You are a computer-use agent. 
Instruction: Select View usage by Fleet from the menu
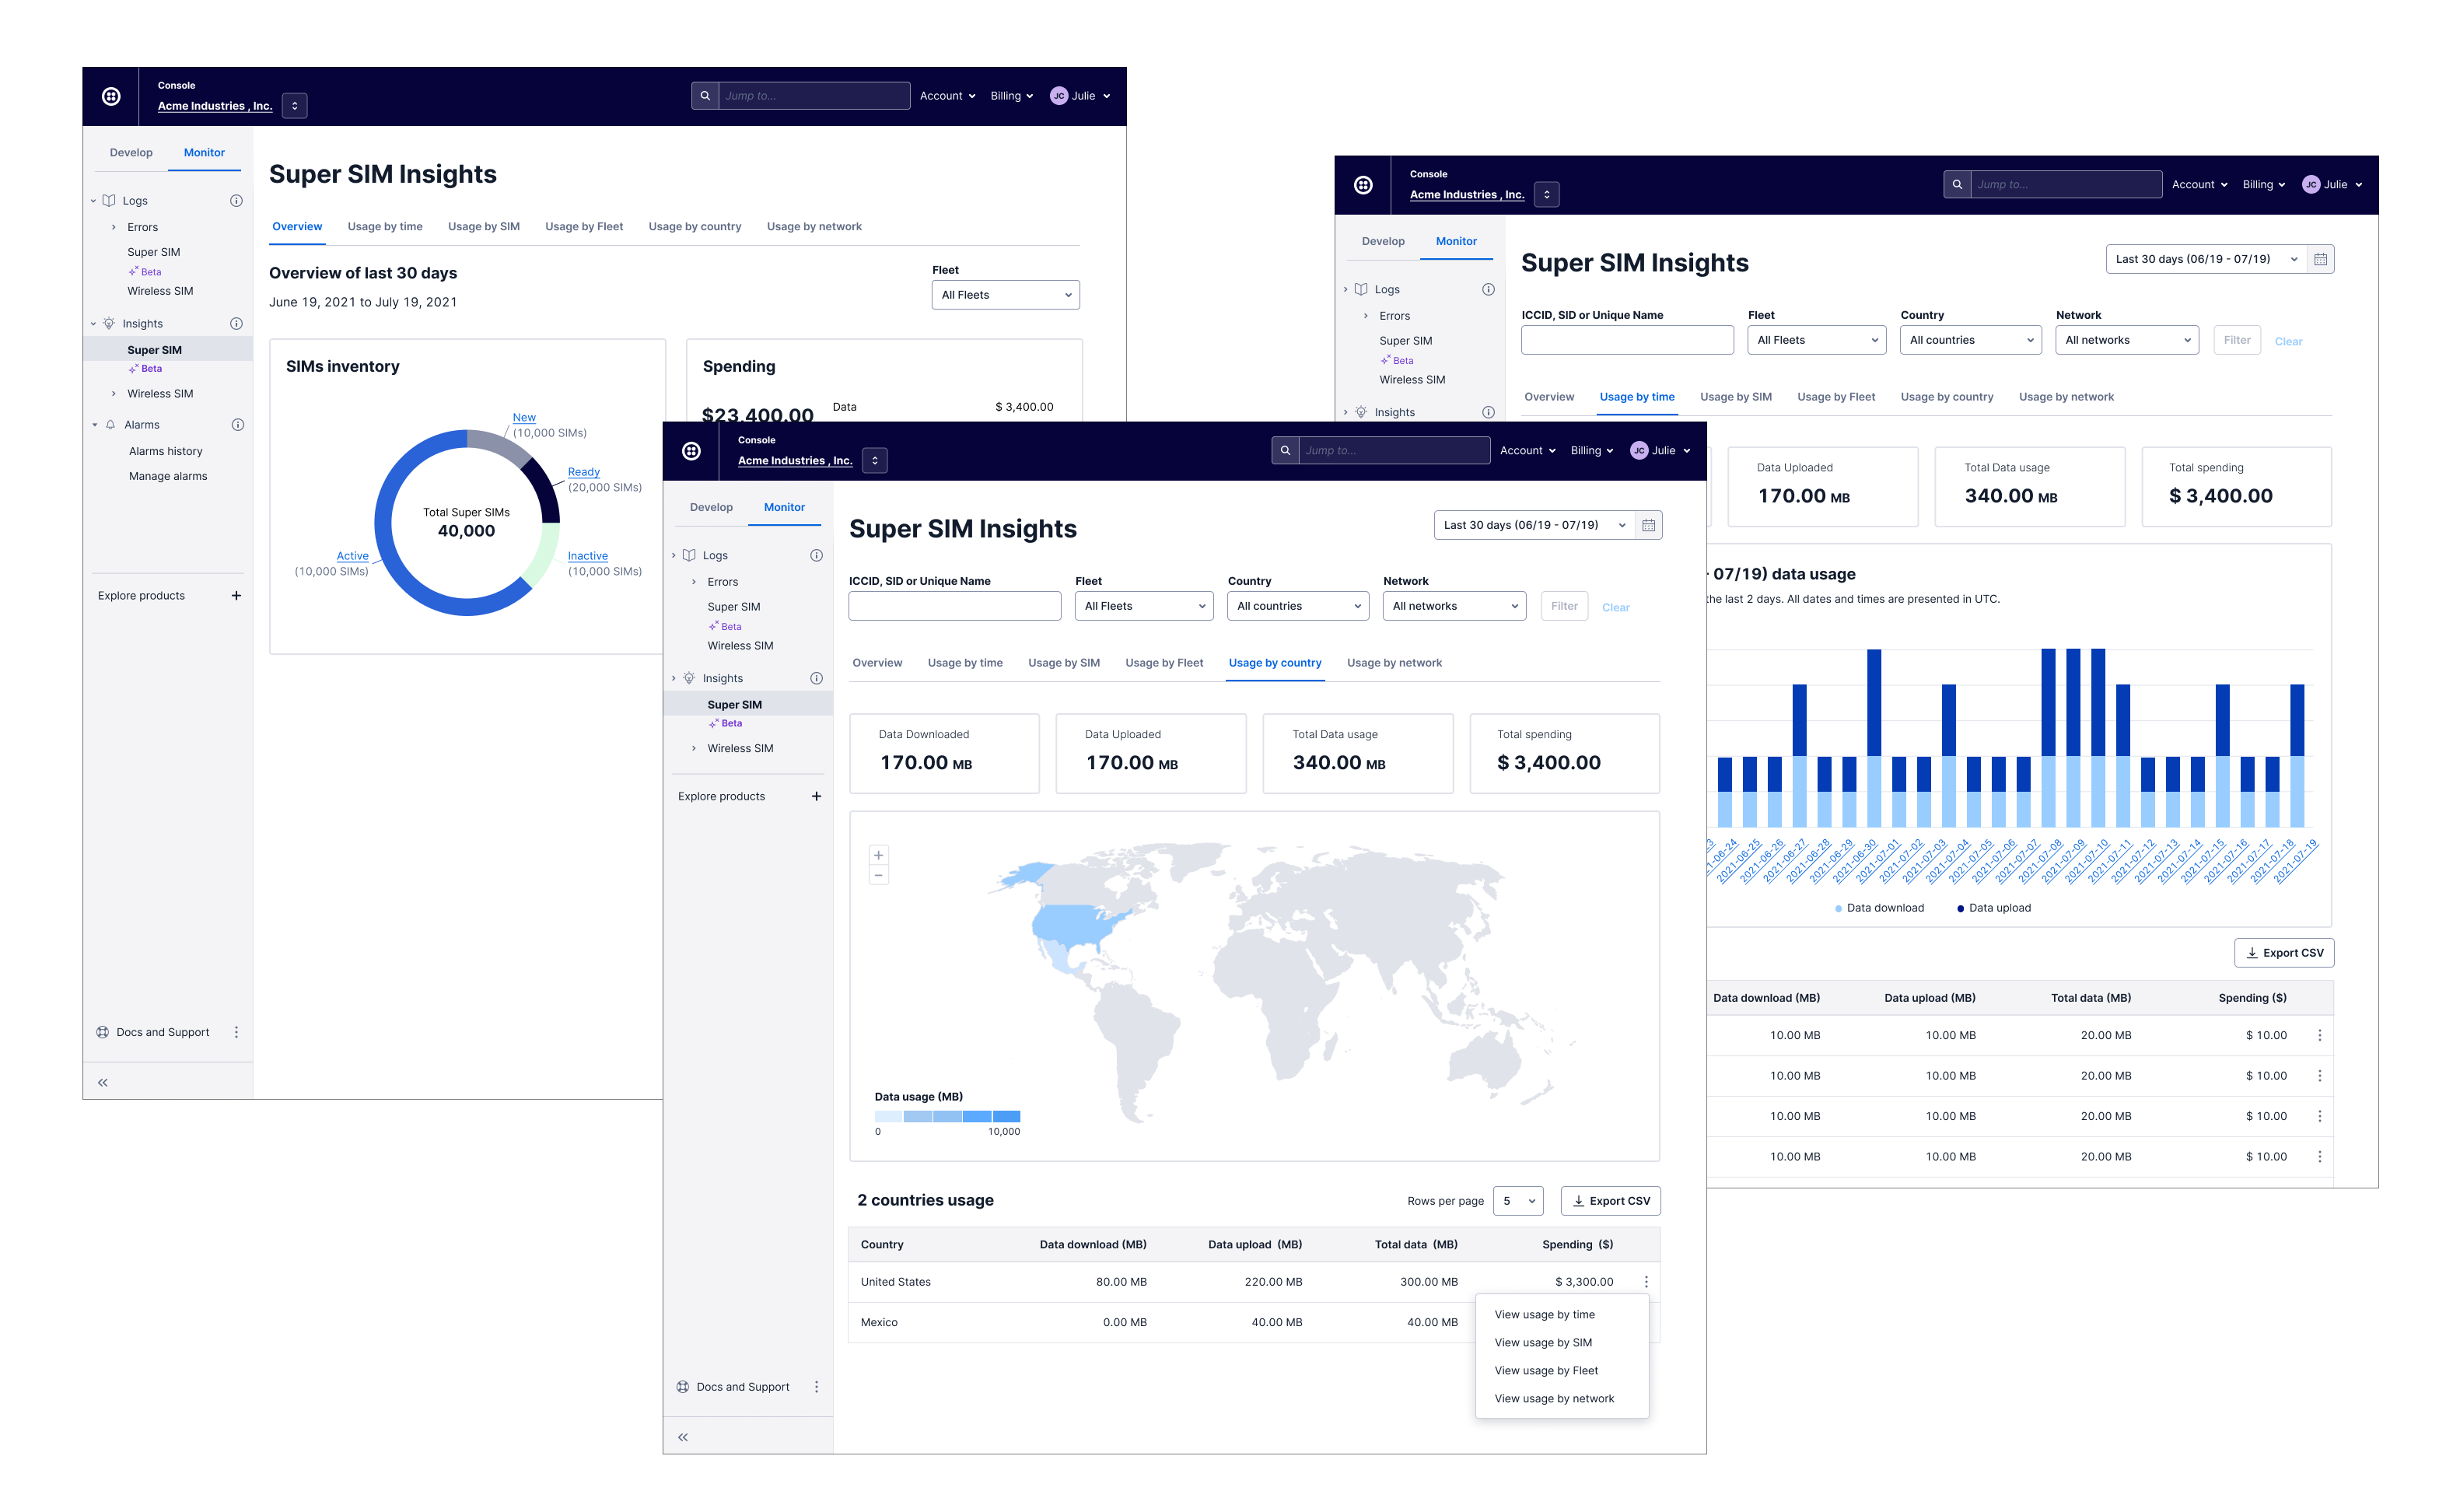(x=1546, y=1370)
